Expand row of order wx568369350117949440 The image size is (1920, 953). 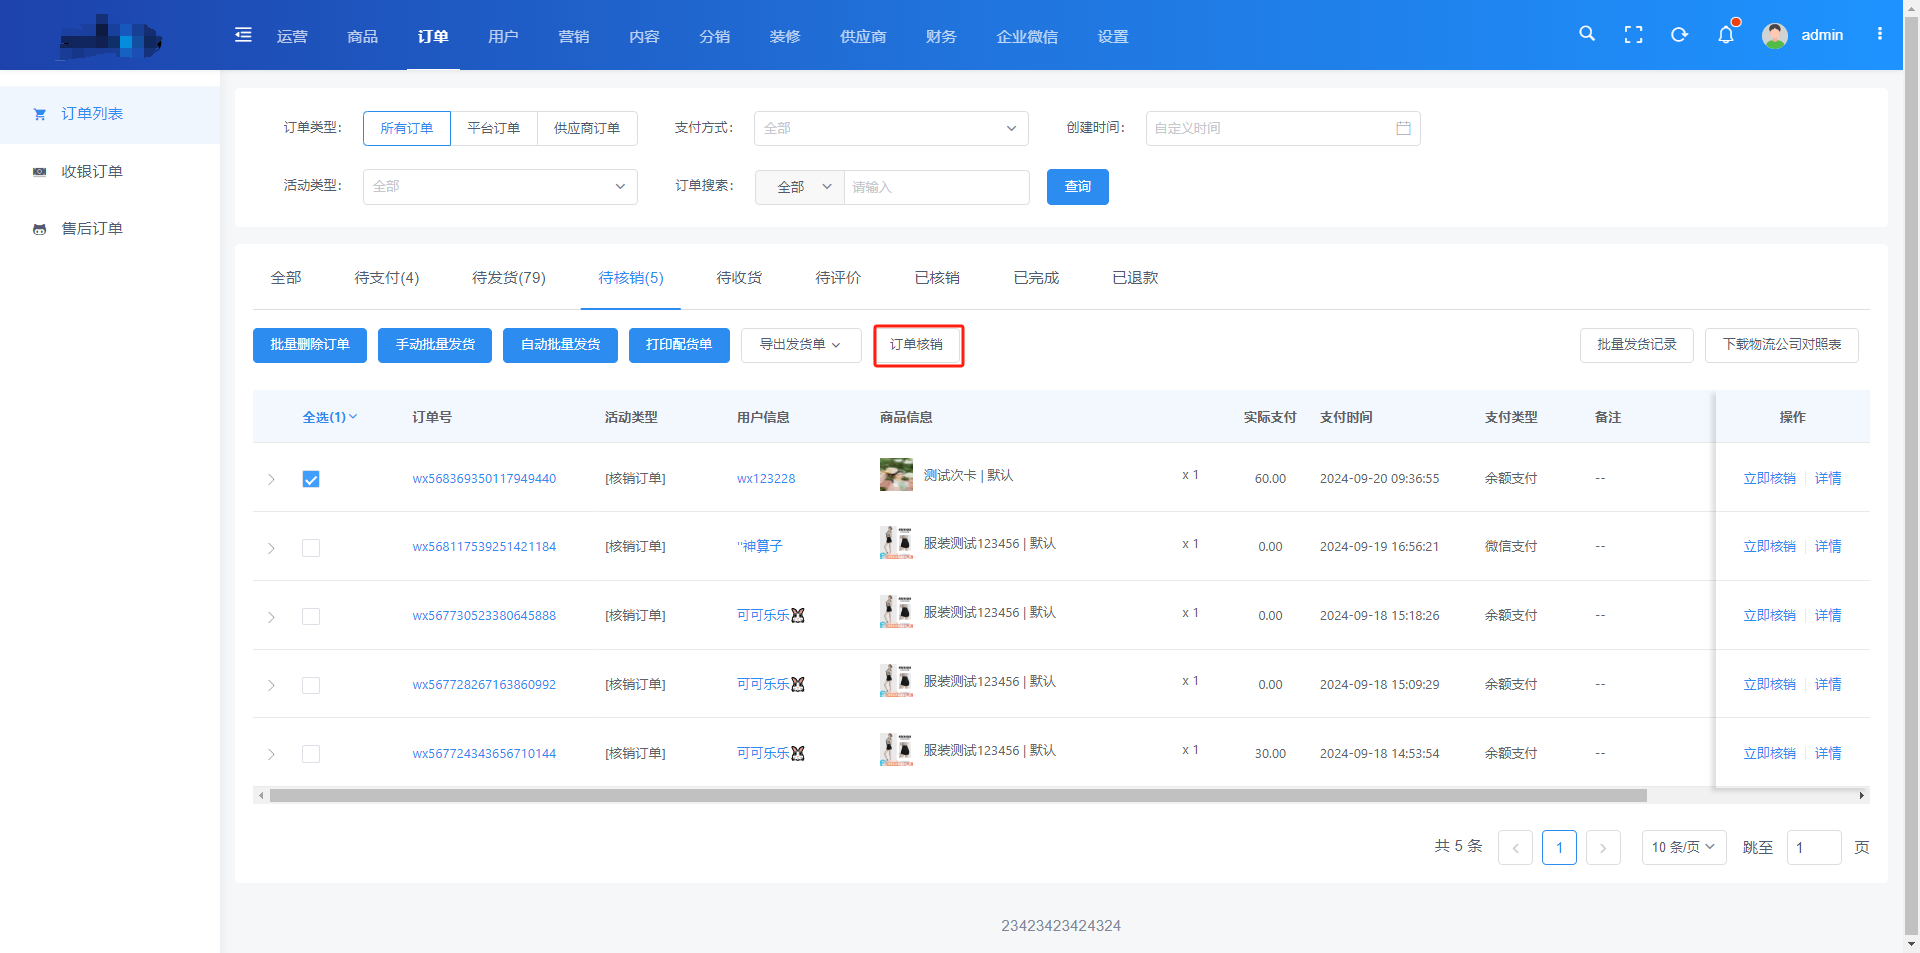coord(271,479)
